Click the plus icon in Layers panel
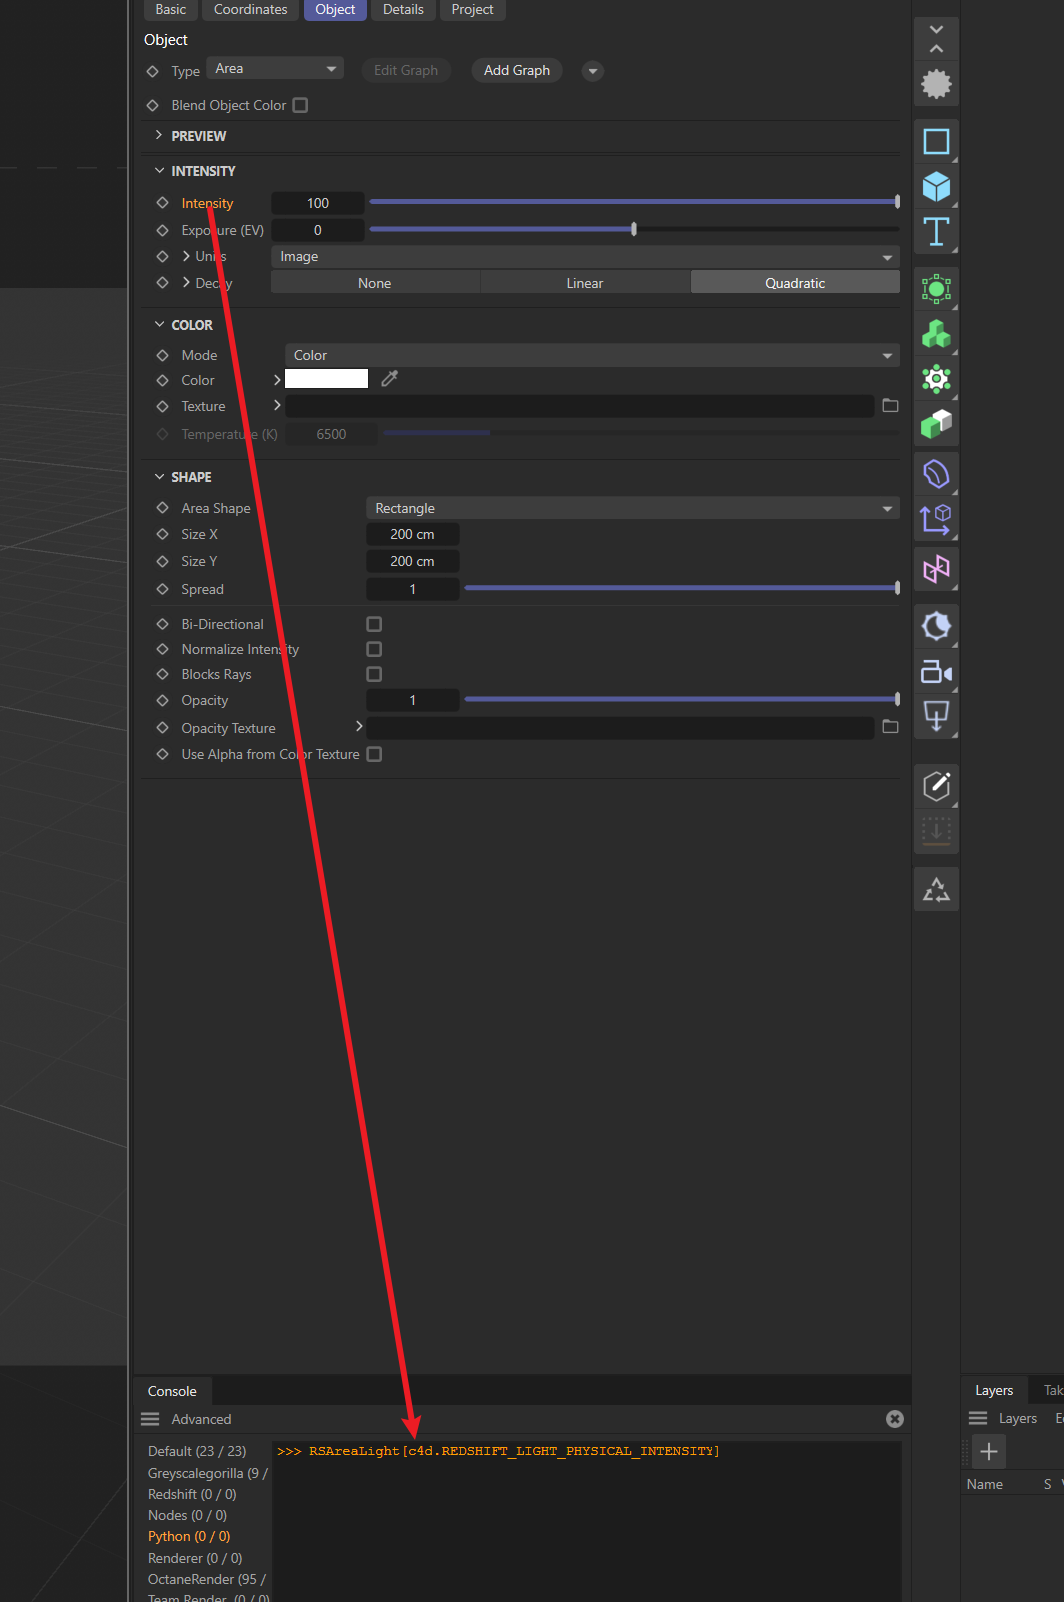The width and height of the screenshot is (1064, 1602). click(989, 1451)
